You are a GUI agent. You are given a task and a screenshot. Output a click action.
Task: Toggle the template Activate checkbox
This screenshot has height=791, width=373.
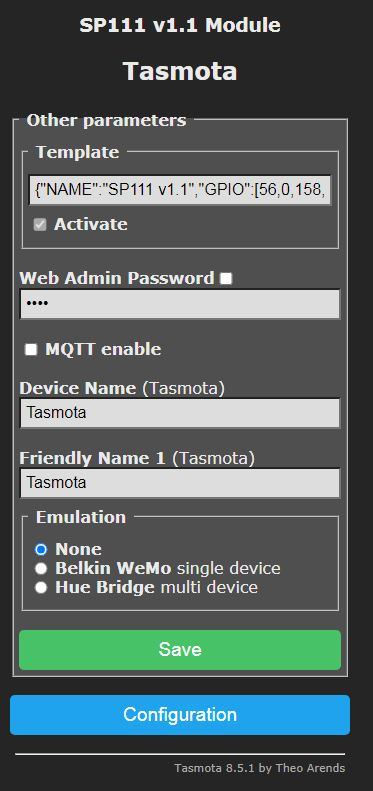click(x=40, y=225)
